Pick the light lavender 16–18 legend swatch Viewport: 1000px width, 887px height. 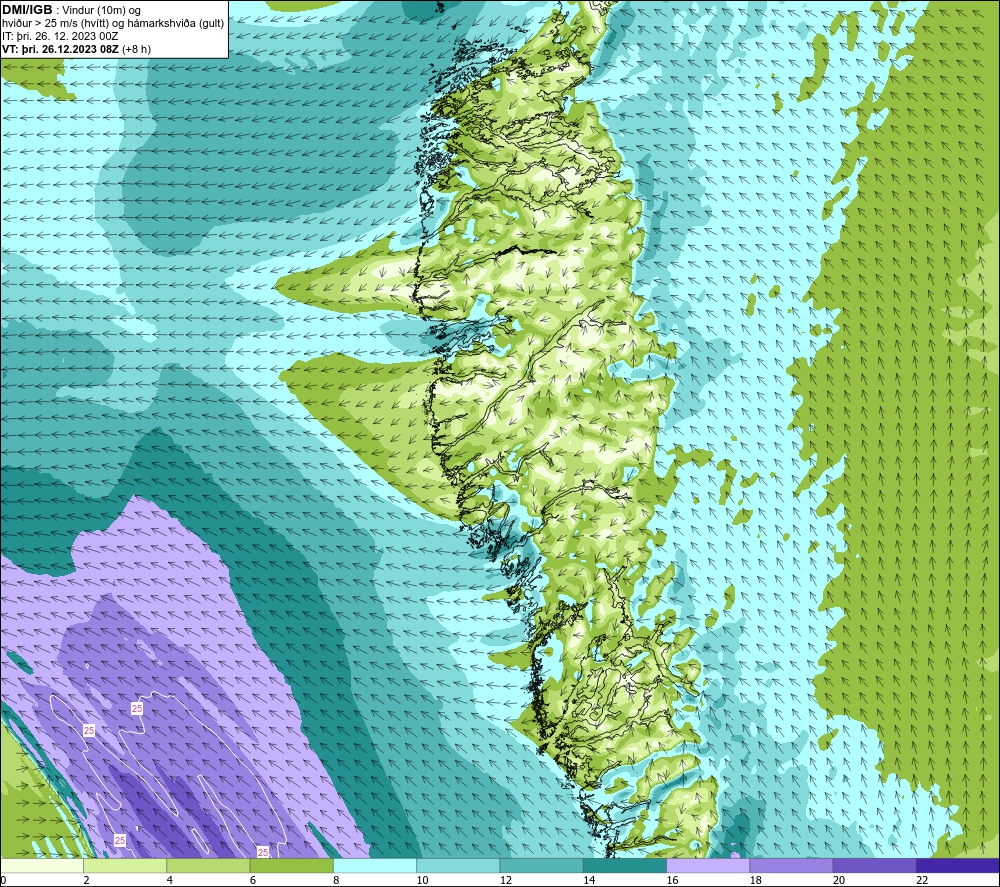pyautogui.click(x=708, y=865)
